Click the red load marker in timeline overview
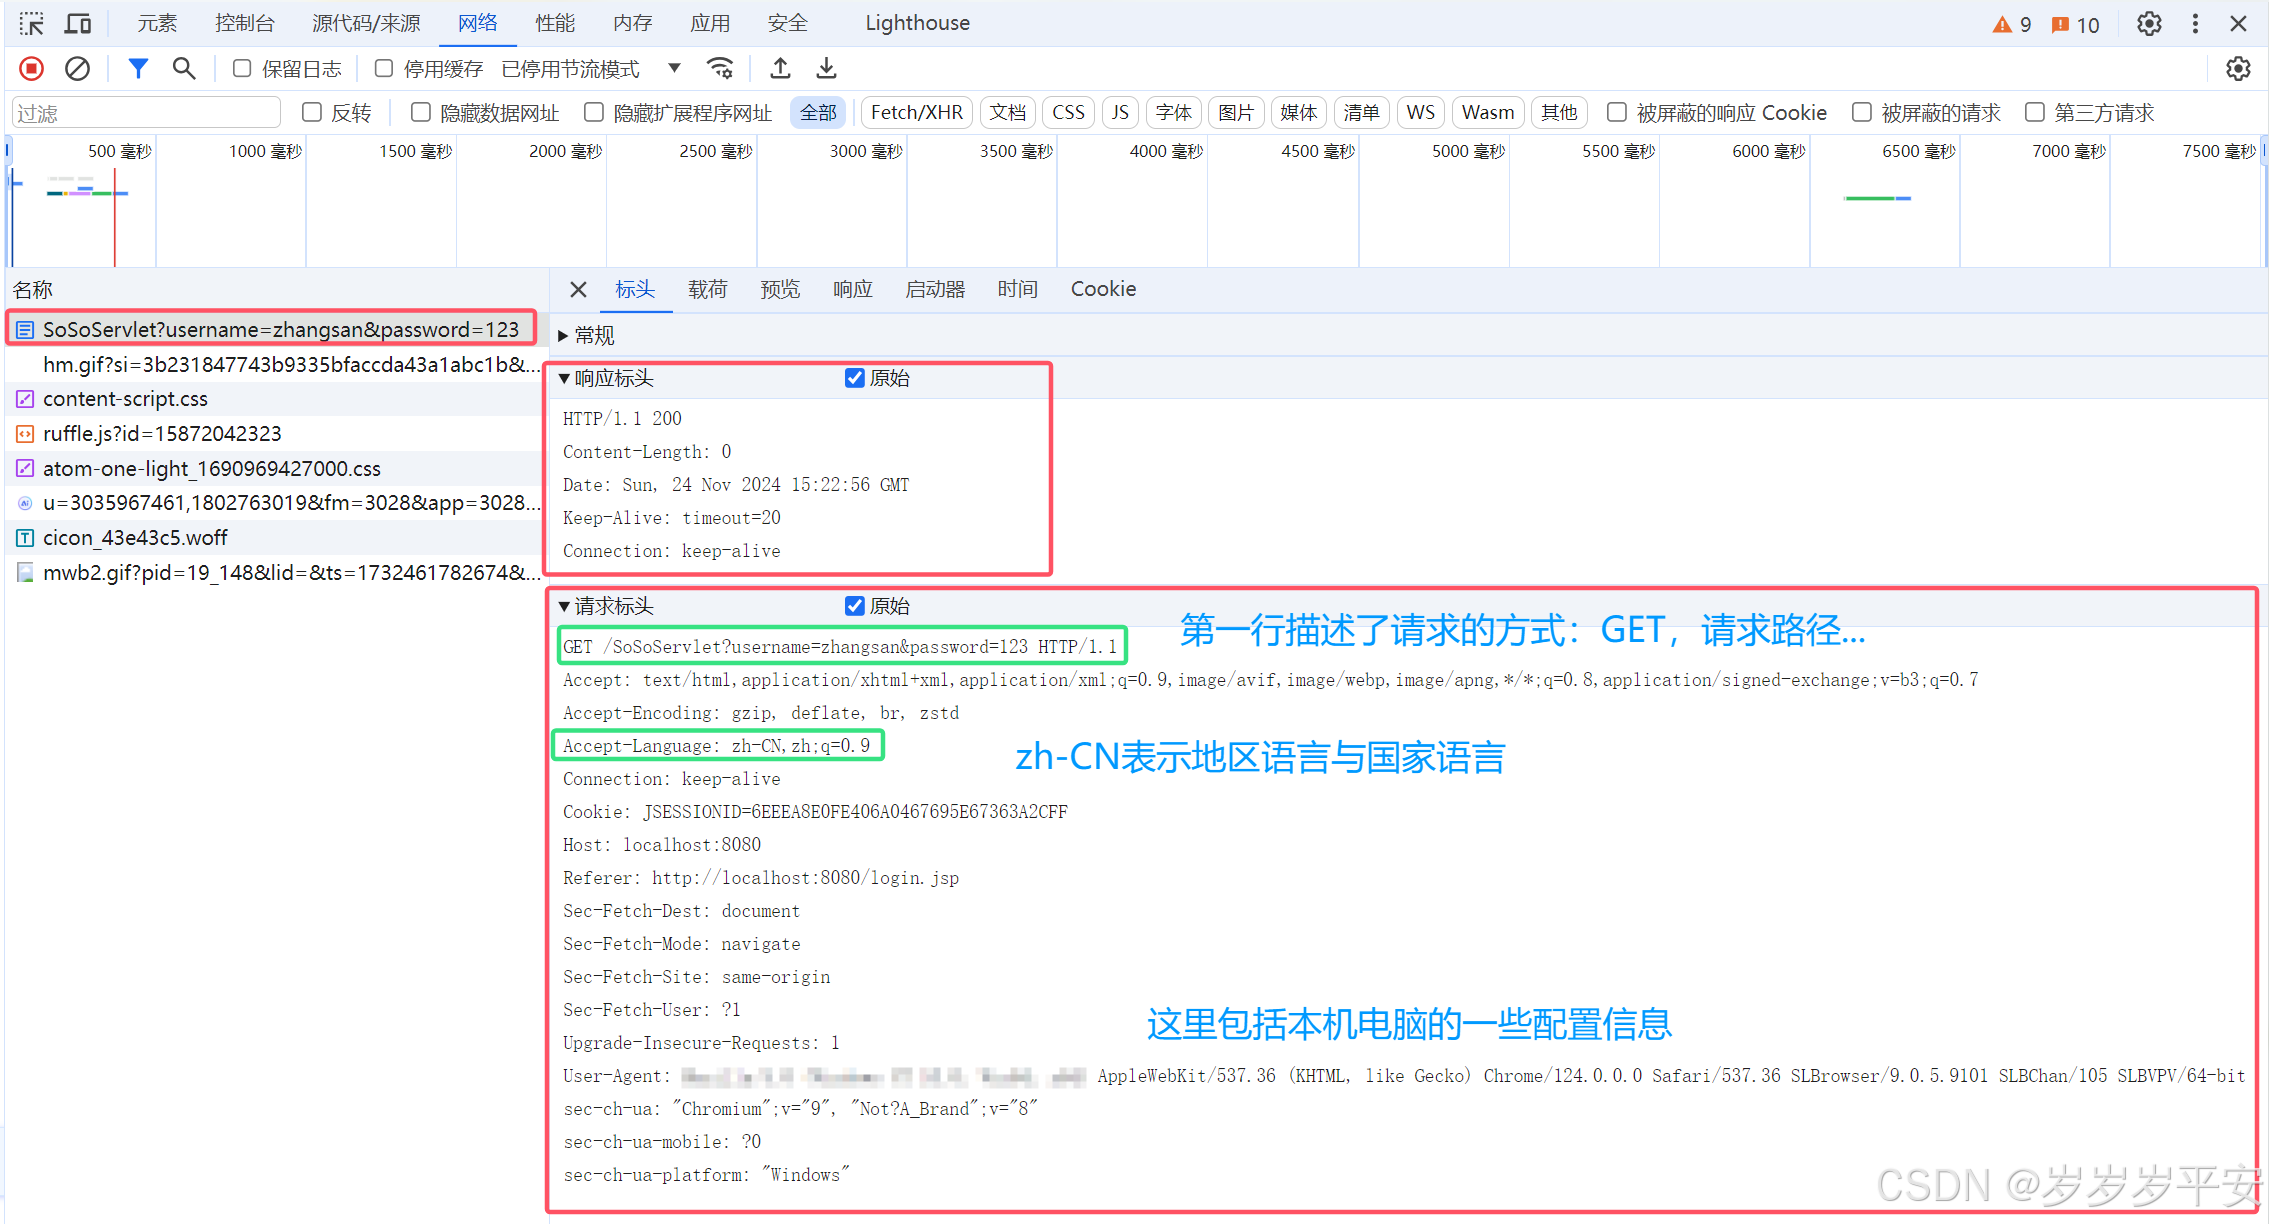The image size is (2269, 1224). tap(115, 218)
